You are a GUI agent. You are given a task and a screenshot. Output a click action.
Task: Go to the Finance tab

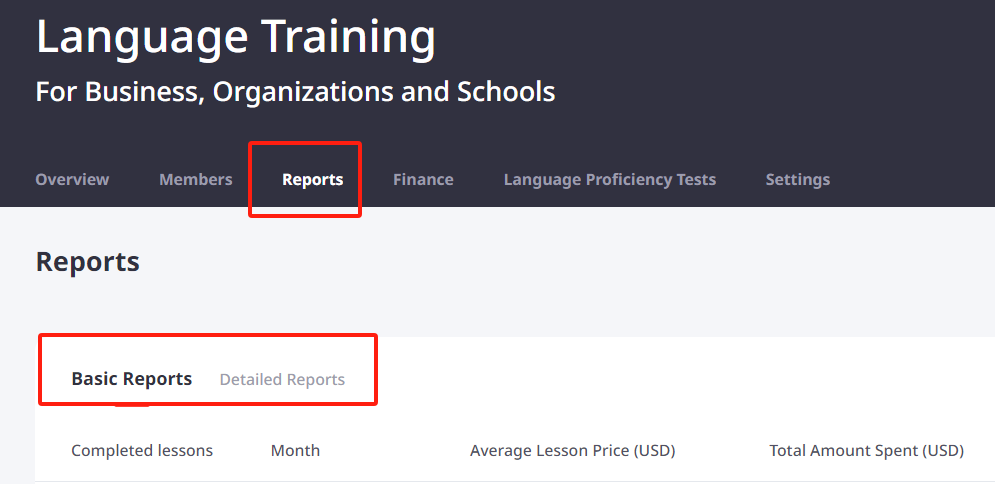(x=423, y=180)
